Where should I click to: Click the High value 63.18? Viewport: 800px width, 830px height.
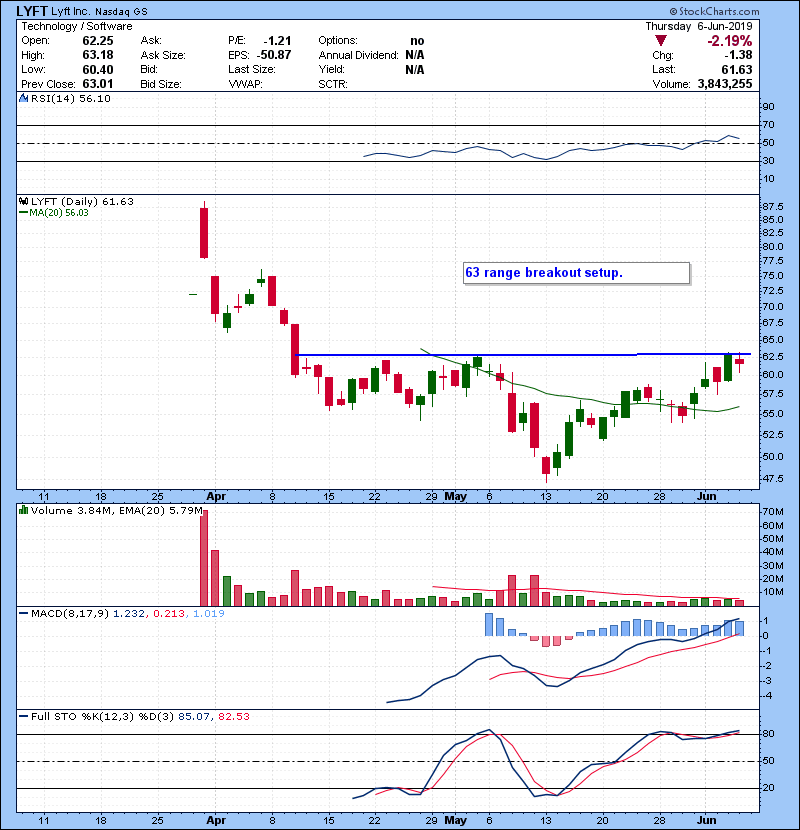coord(98,55)
